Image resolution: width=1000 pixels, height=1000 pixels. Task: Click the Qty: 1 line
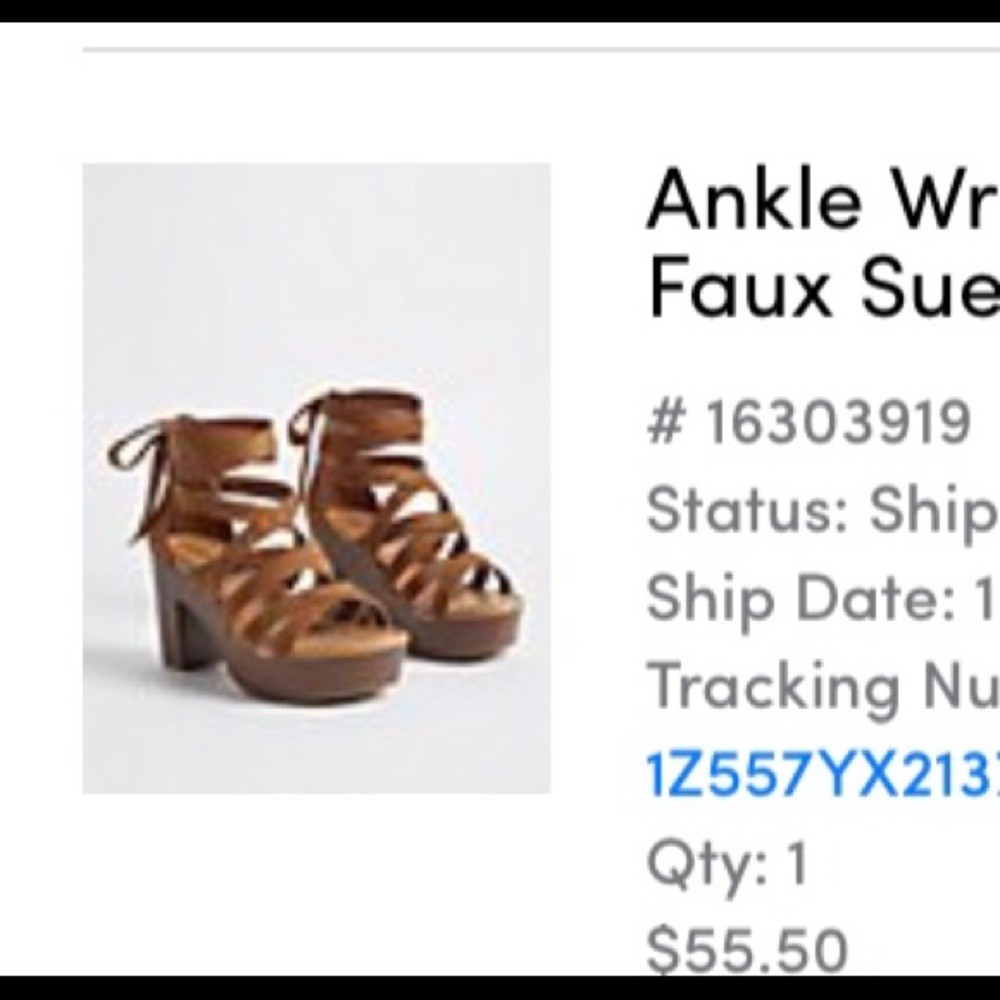tap(727, 862)
